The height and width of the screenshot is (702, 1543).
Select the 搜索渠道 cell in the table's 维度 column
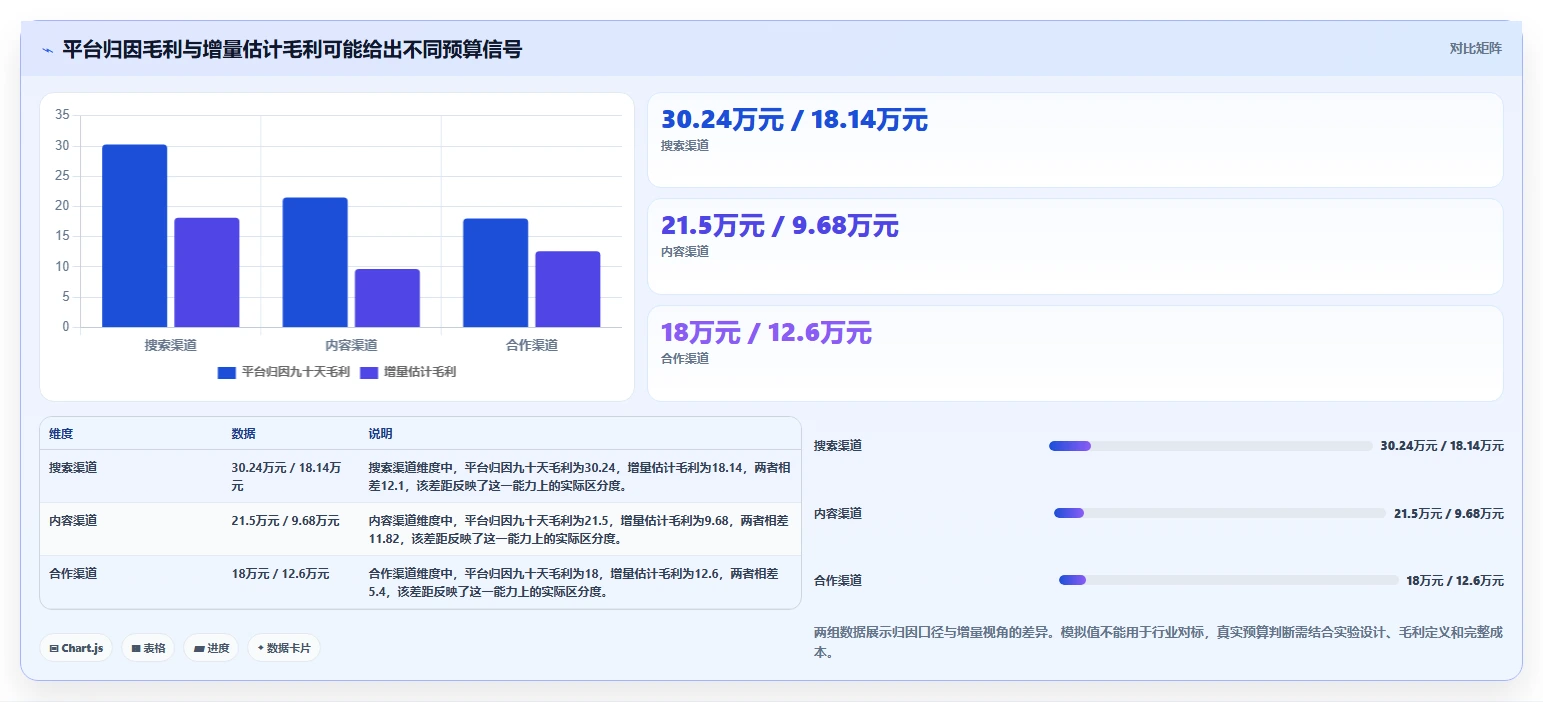point(73,467)
